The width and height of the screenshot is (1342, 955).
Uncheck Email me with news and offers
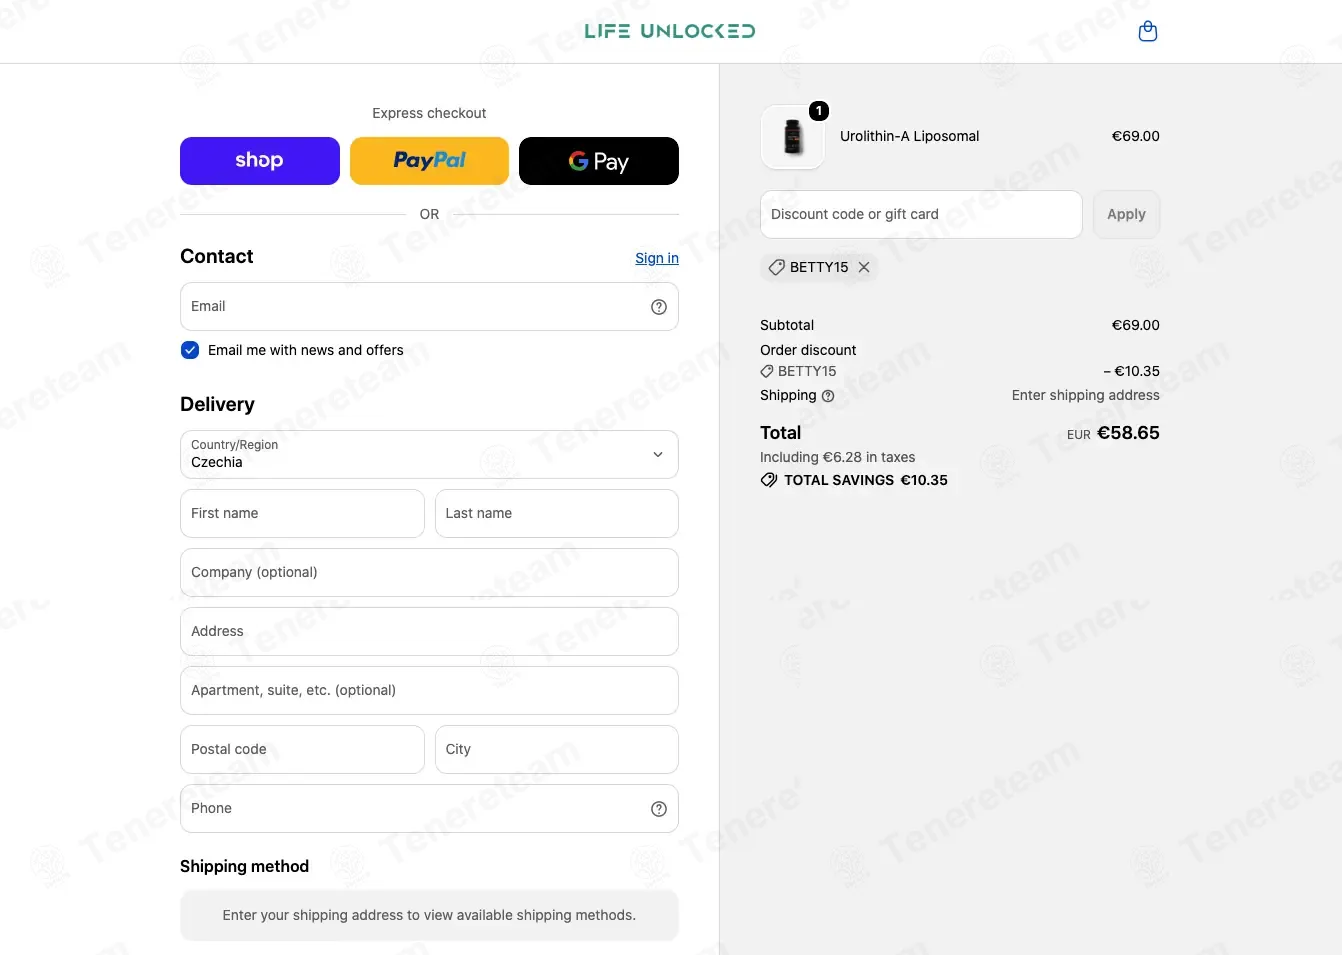(190, 350)
